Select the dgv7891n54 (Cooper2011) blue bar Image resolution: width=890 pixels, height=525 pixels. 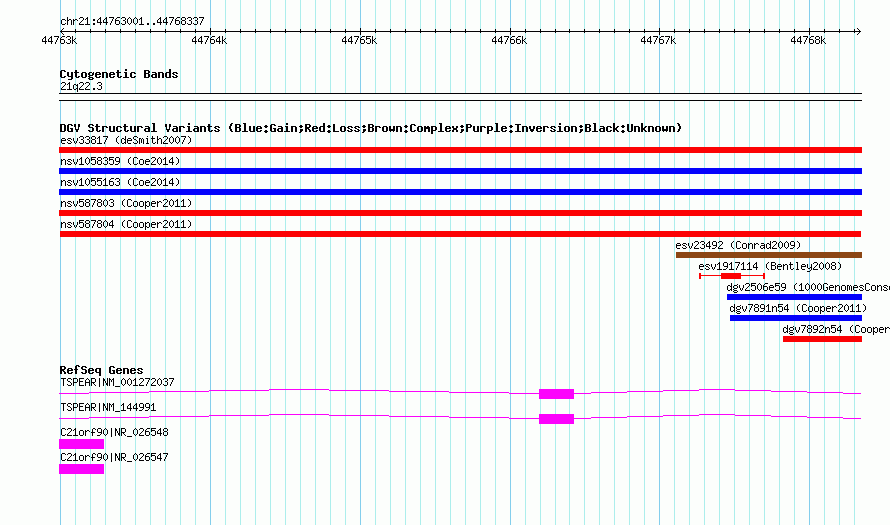coord(796,318)
